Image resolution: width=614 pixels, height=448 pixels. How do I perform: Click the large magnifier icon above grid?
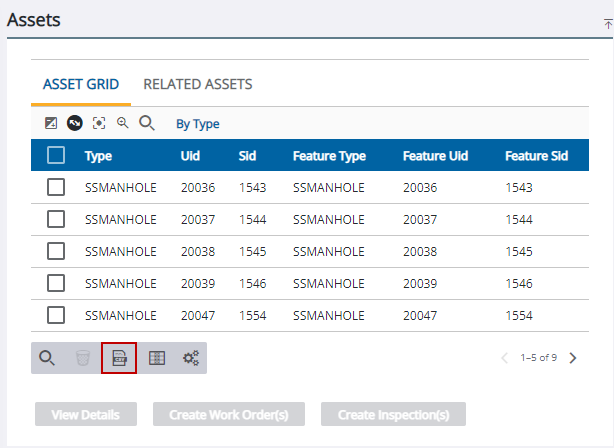[147, 124]
